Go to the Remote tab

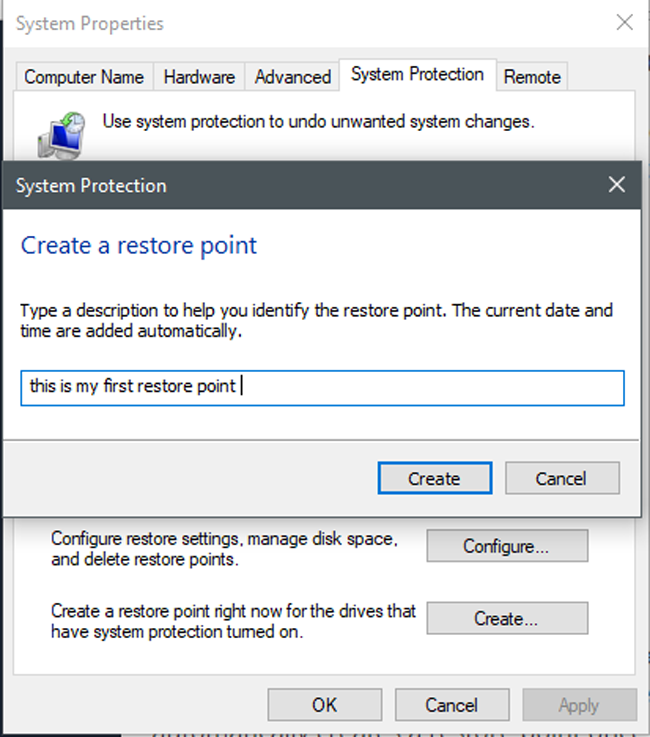click(532, 77)
